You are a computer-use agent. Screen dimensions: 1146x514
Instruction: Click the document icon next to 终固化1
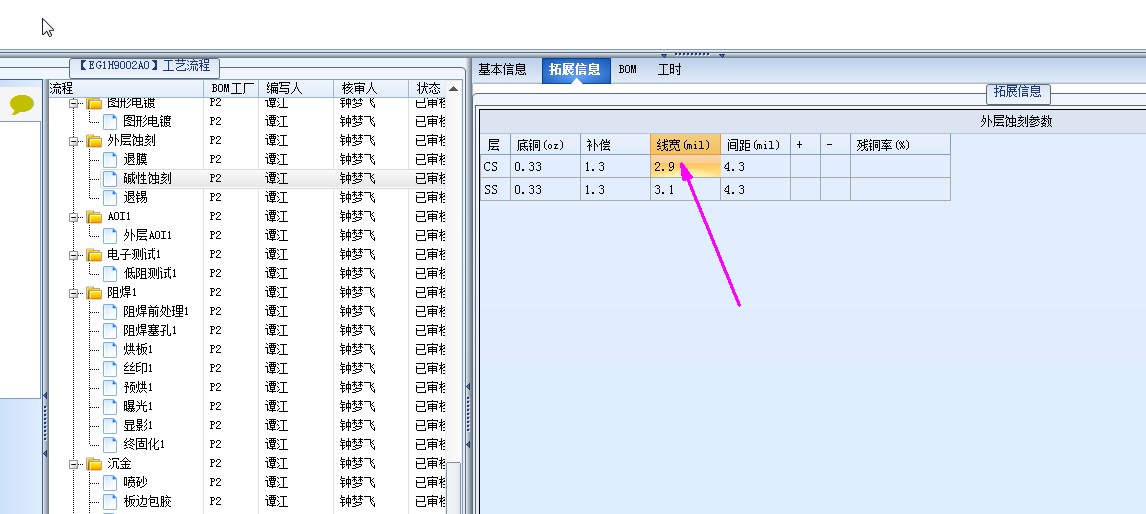click(x=110, y=445)
